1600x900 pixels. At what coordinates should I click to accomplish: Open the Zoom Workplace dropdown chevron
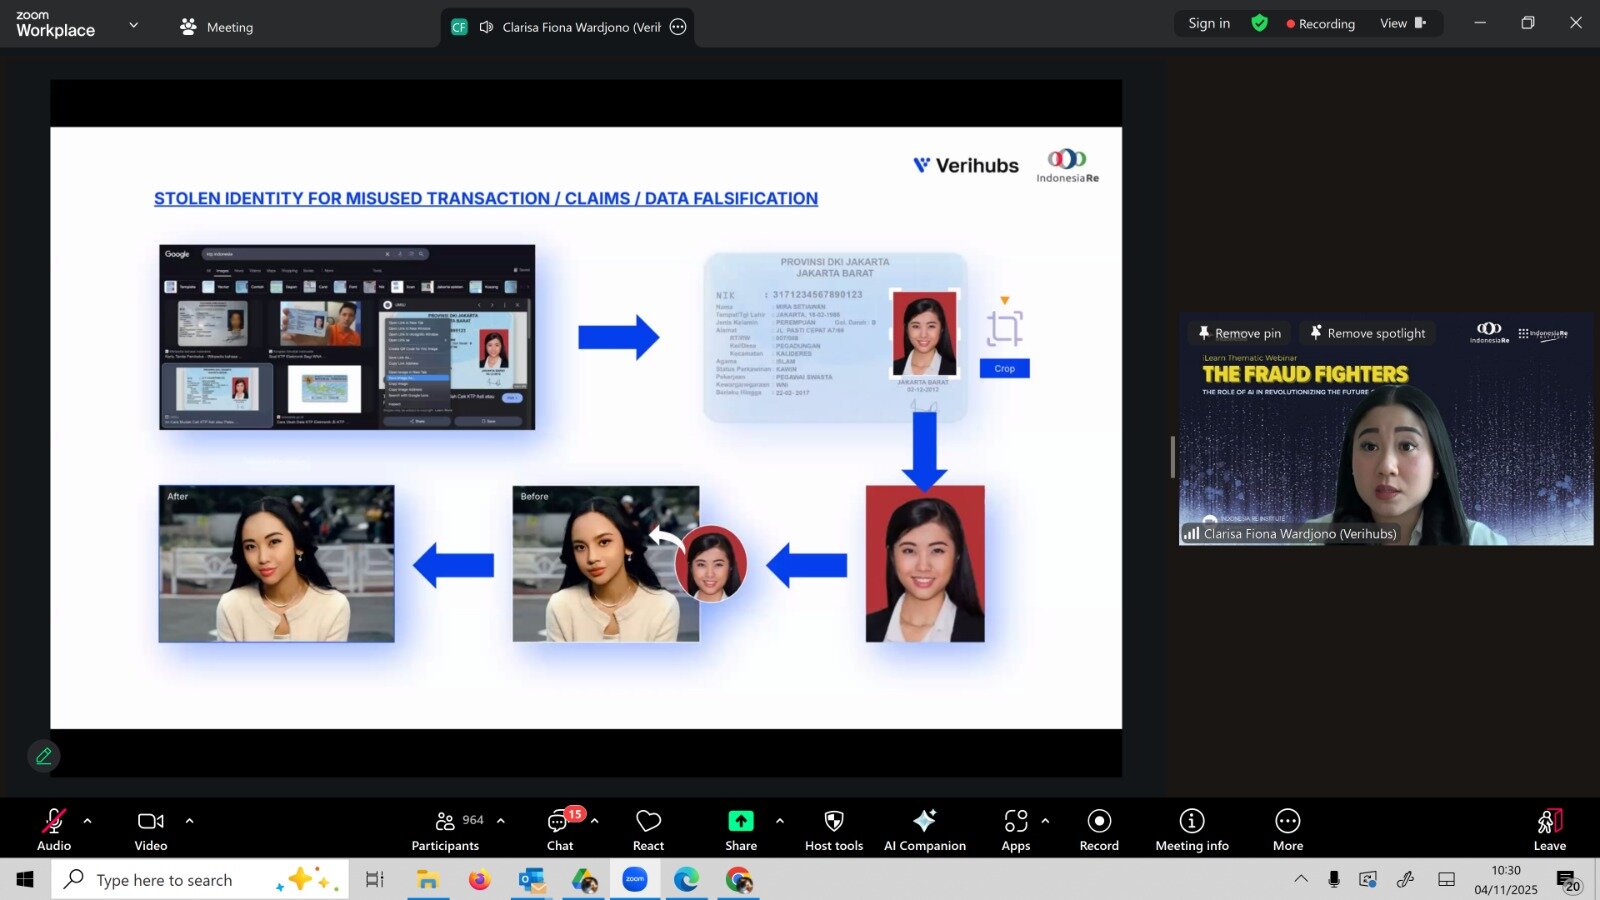134,25
